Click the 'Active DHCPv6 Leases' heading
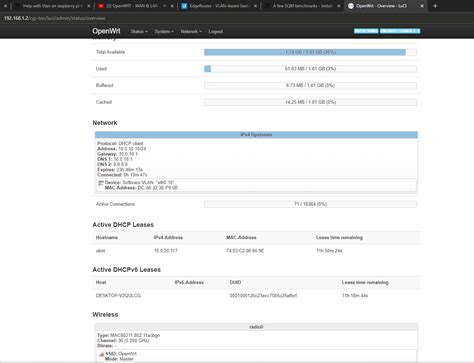Image resolution: width=474 pixels, height=363 pixels. 127,270
